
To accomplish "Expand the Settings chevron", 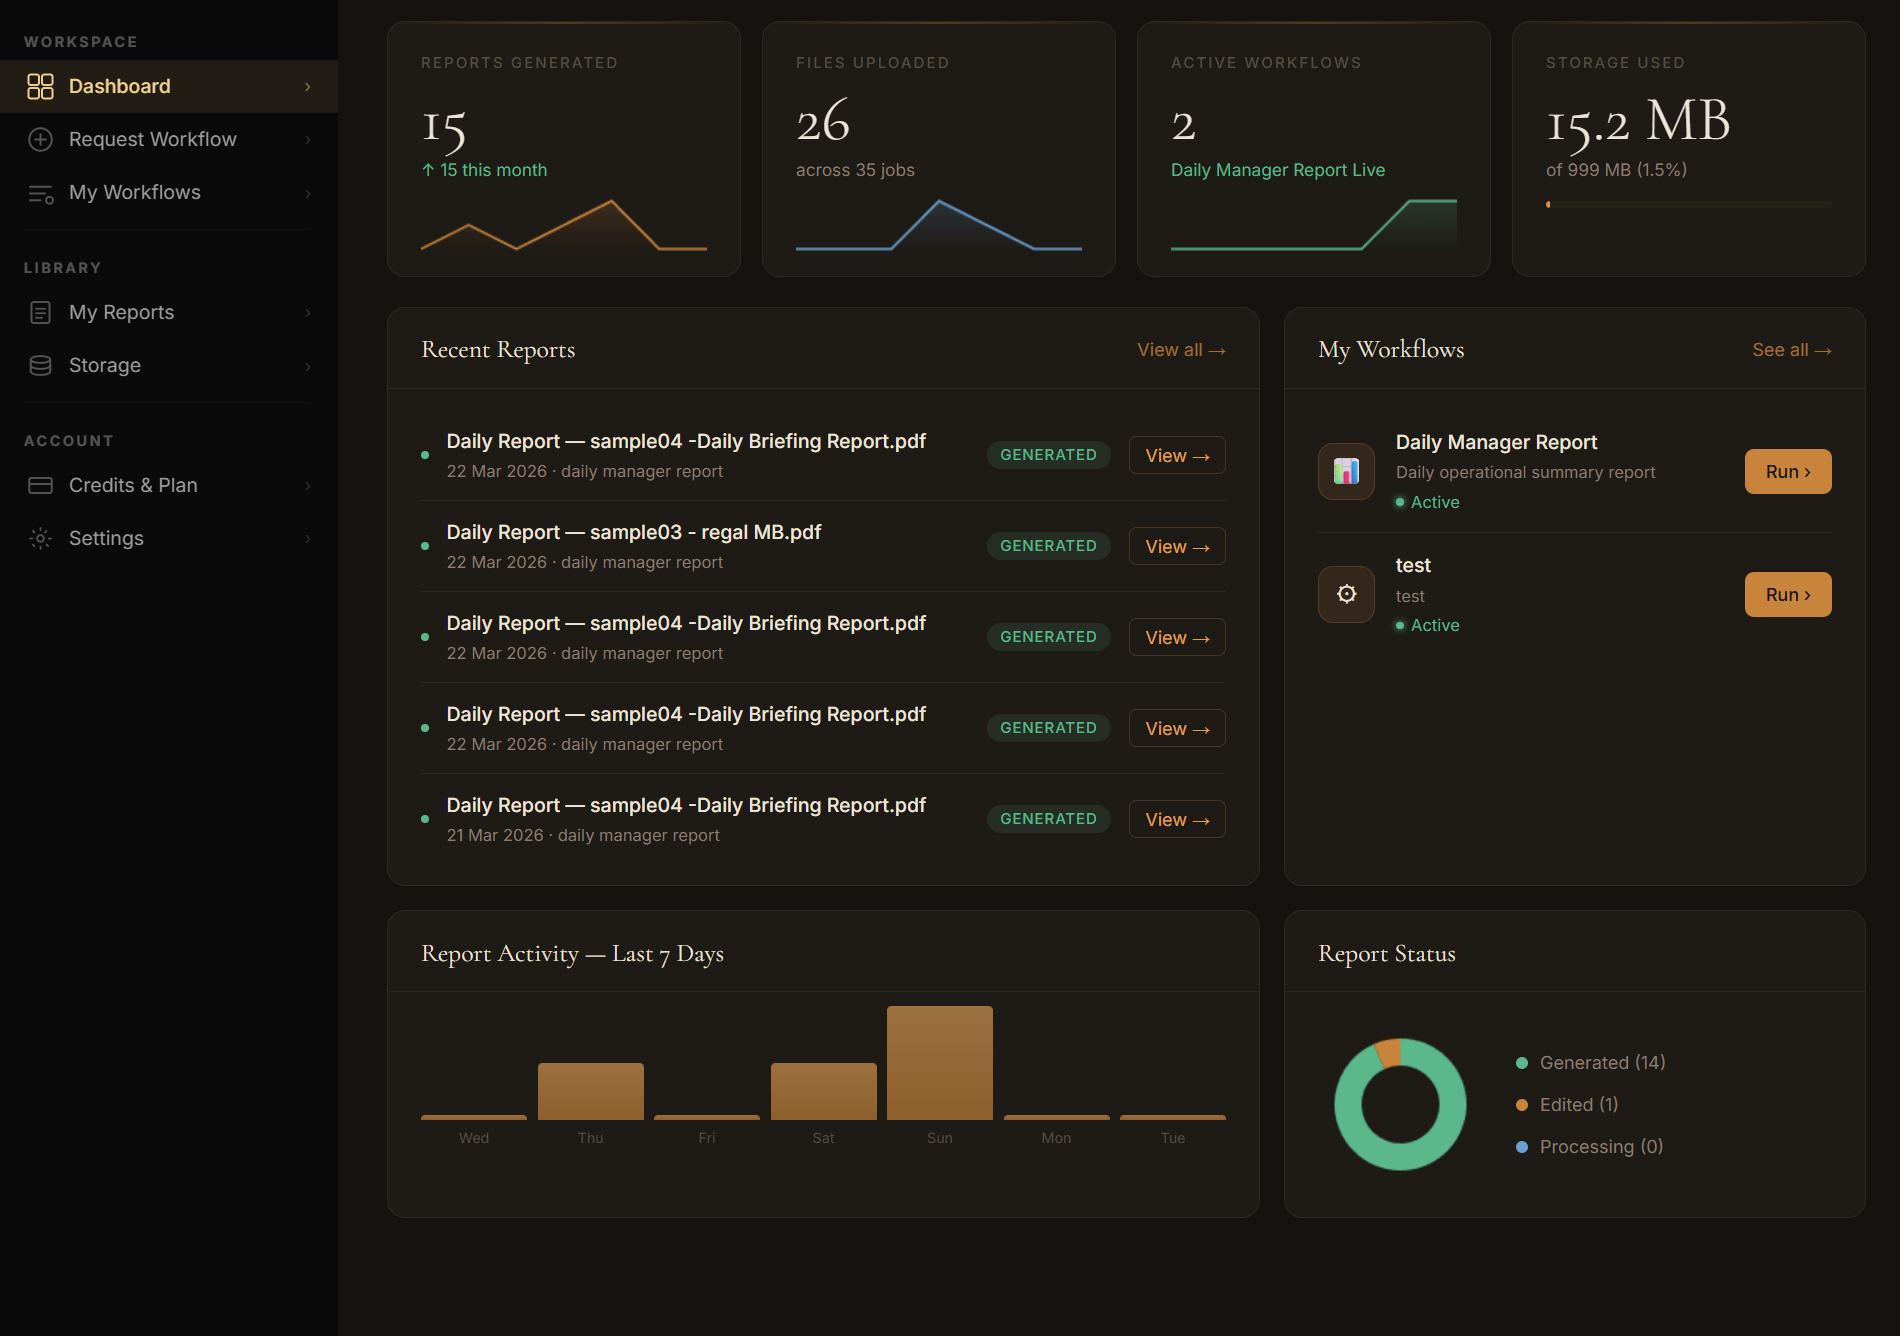I will coord(307,538).
